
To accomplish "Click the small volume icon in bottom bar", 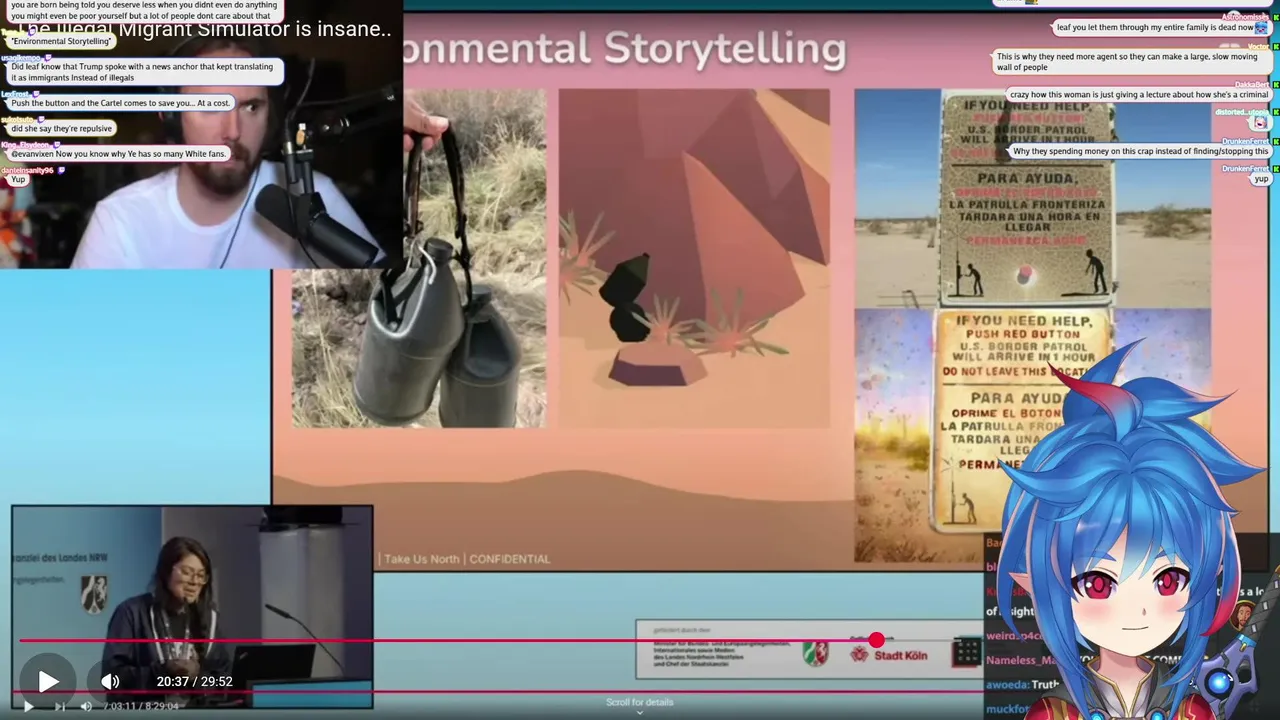I will click(86, 706).
